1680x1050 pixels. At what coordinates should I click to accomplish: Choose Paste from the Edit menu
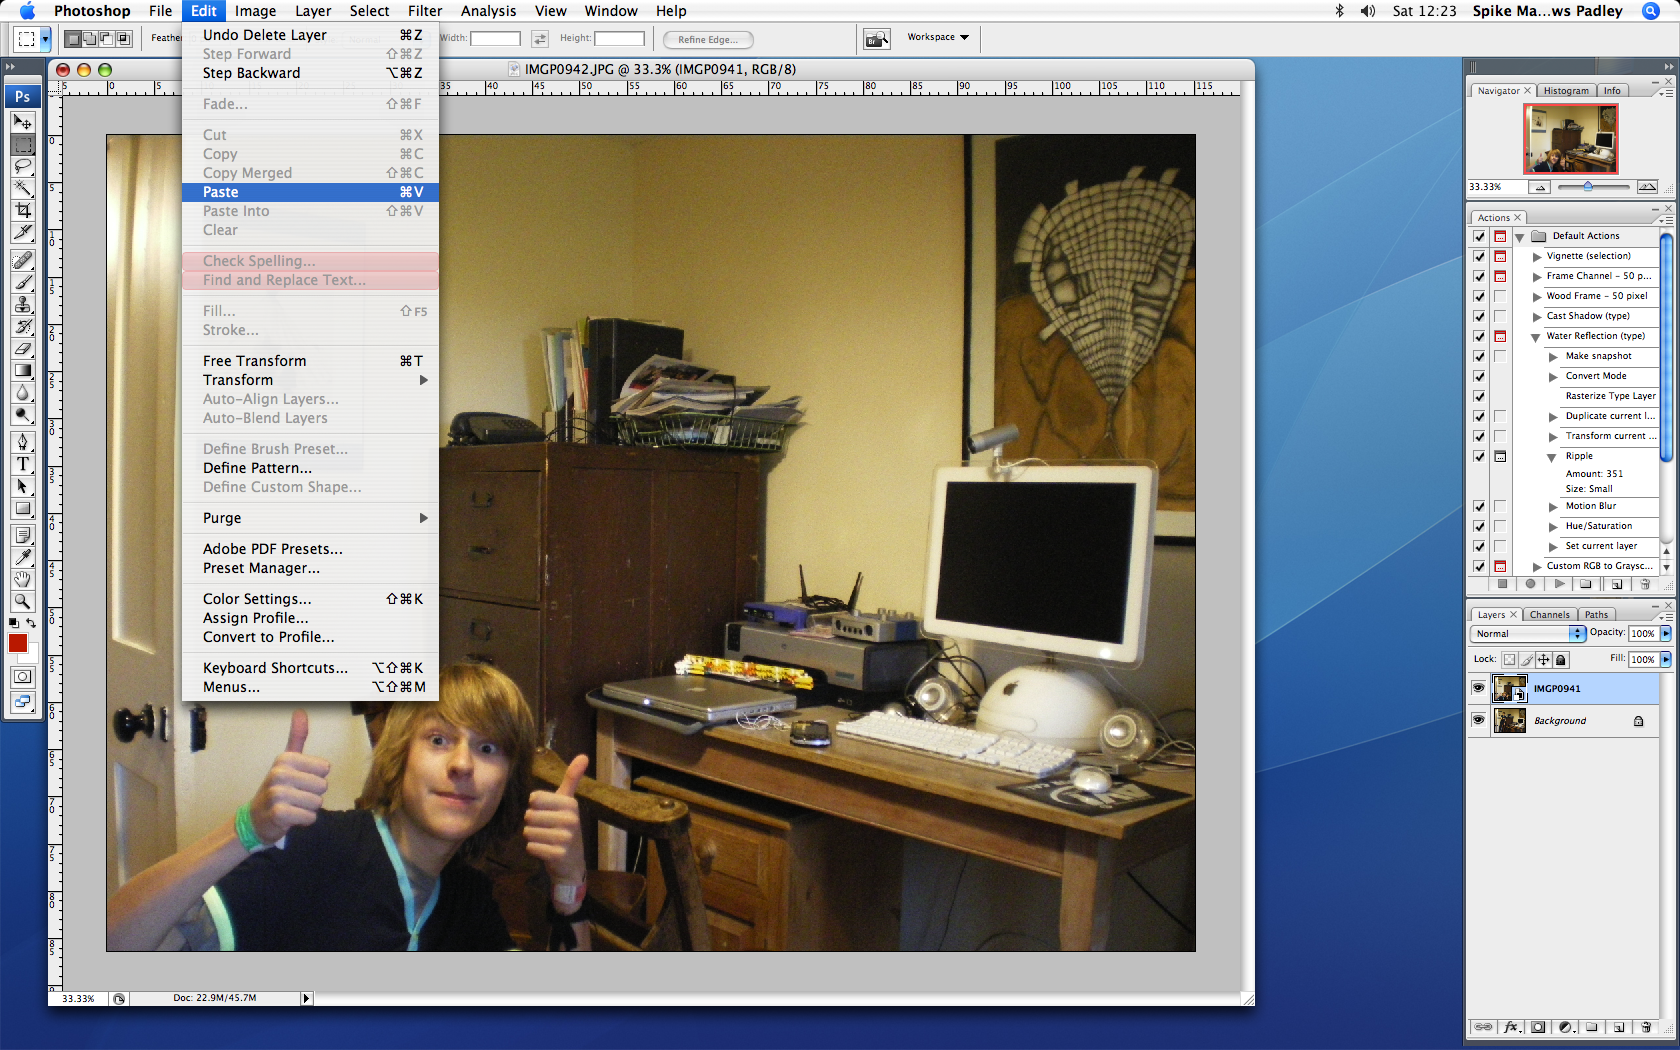(x=310, y=192)
